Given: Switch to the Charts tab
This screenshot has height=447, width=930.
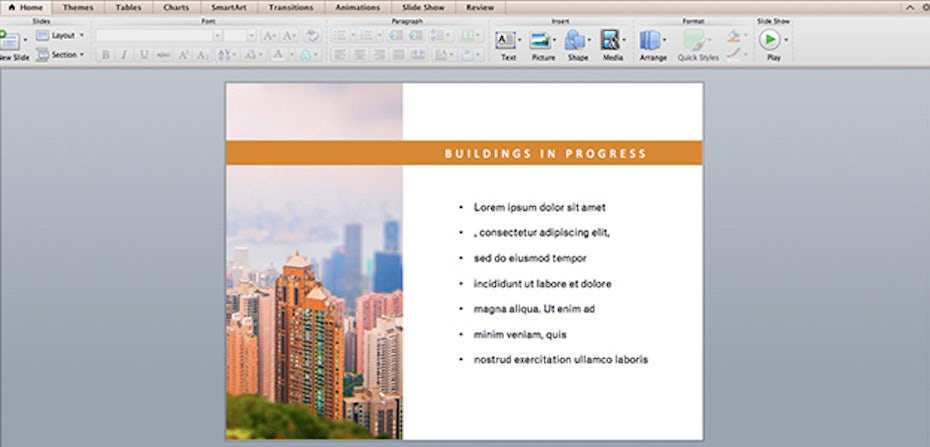Looking at the screenshot, I should tap(176, 8).
